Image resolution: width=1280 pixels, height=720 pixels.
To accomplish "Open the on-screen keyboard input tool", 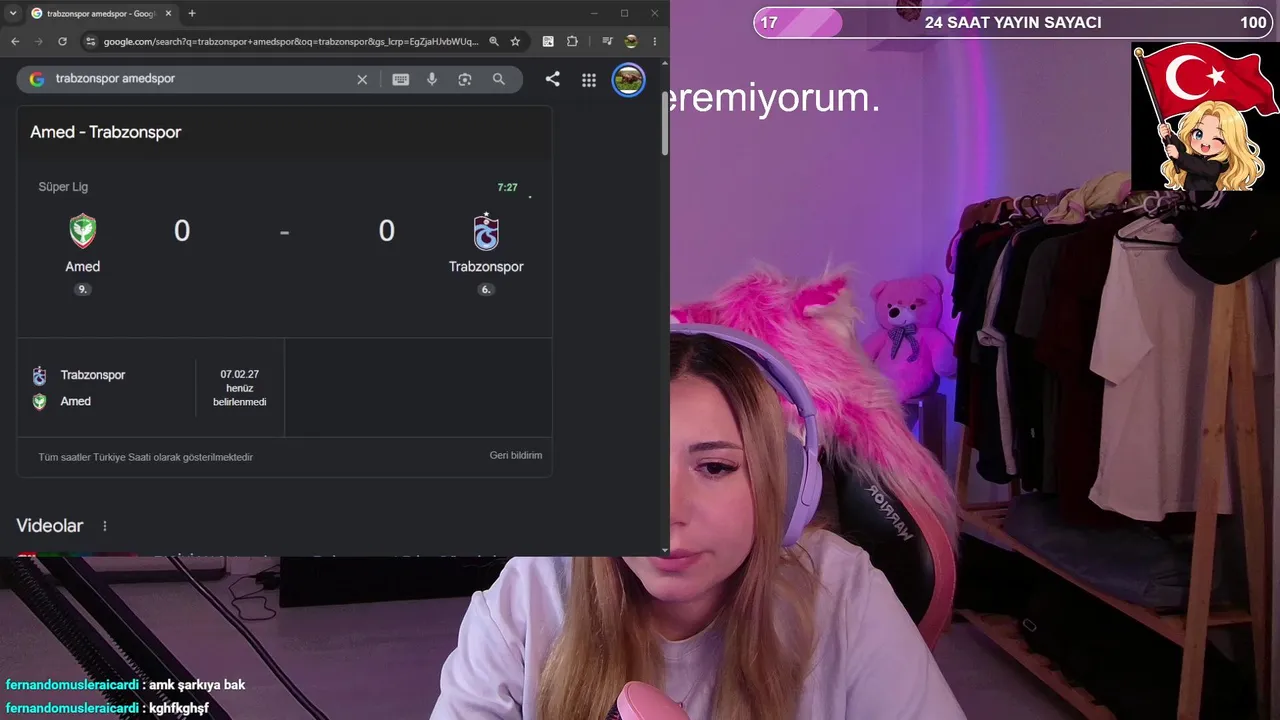I will point(401,79).
